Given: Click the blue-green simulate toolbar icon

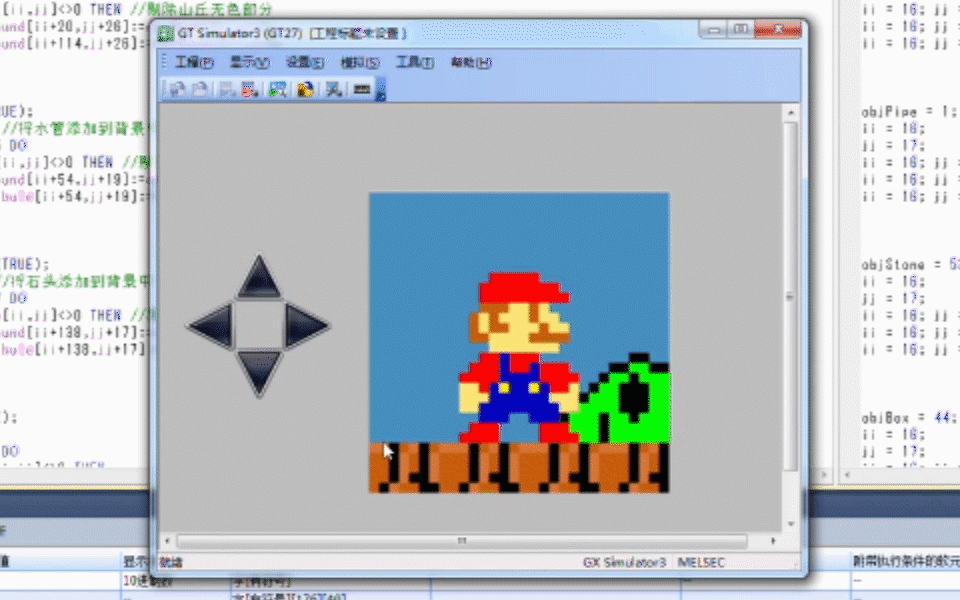Looking at the screenshot, I should (x=277, y=89).
